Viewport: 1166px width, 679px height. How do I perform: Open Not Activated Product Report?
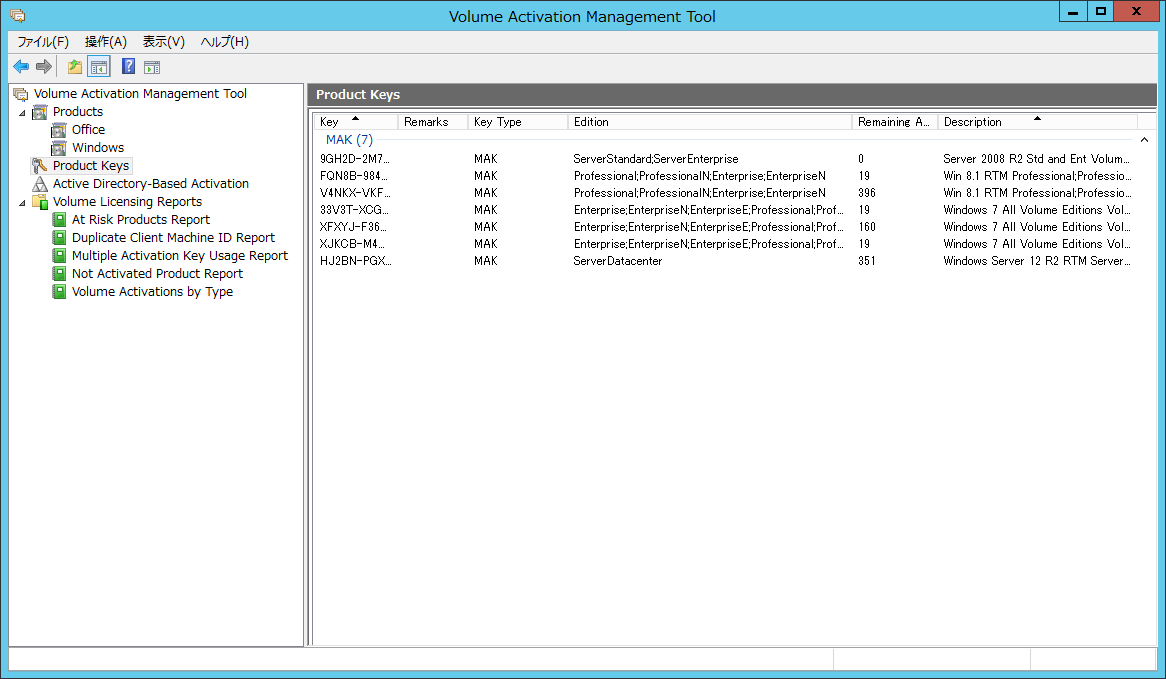pyautogui.click(x=158, y=274)
